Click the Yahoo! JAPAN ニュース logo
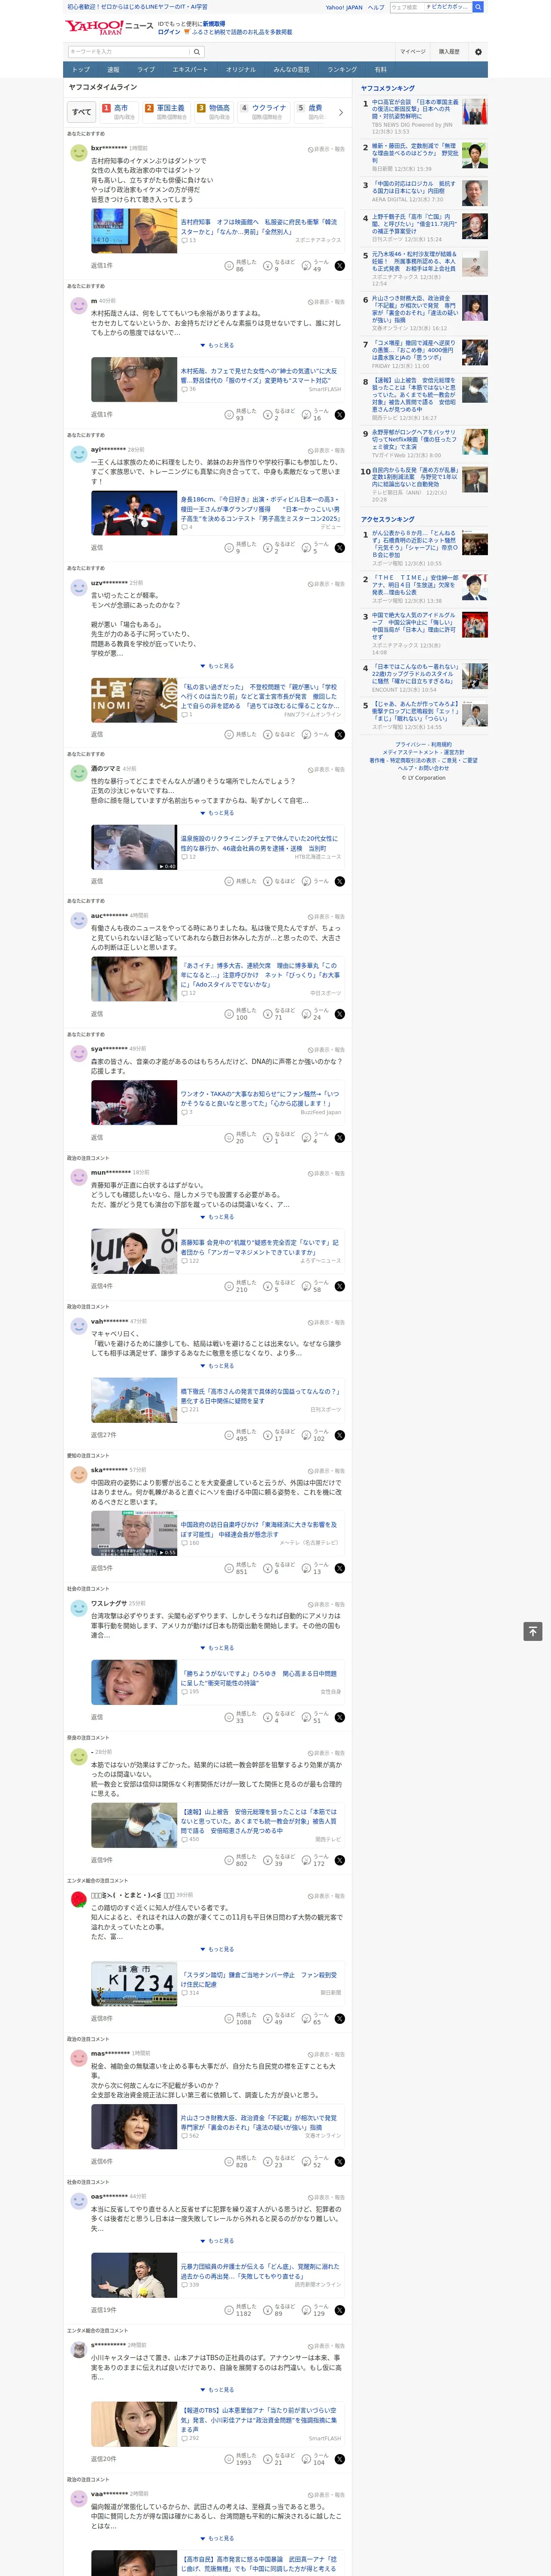The width and height of the screenshot is (551, 2576). pos(109,27)
